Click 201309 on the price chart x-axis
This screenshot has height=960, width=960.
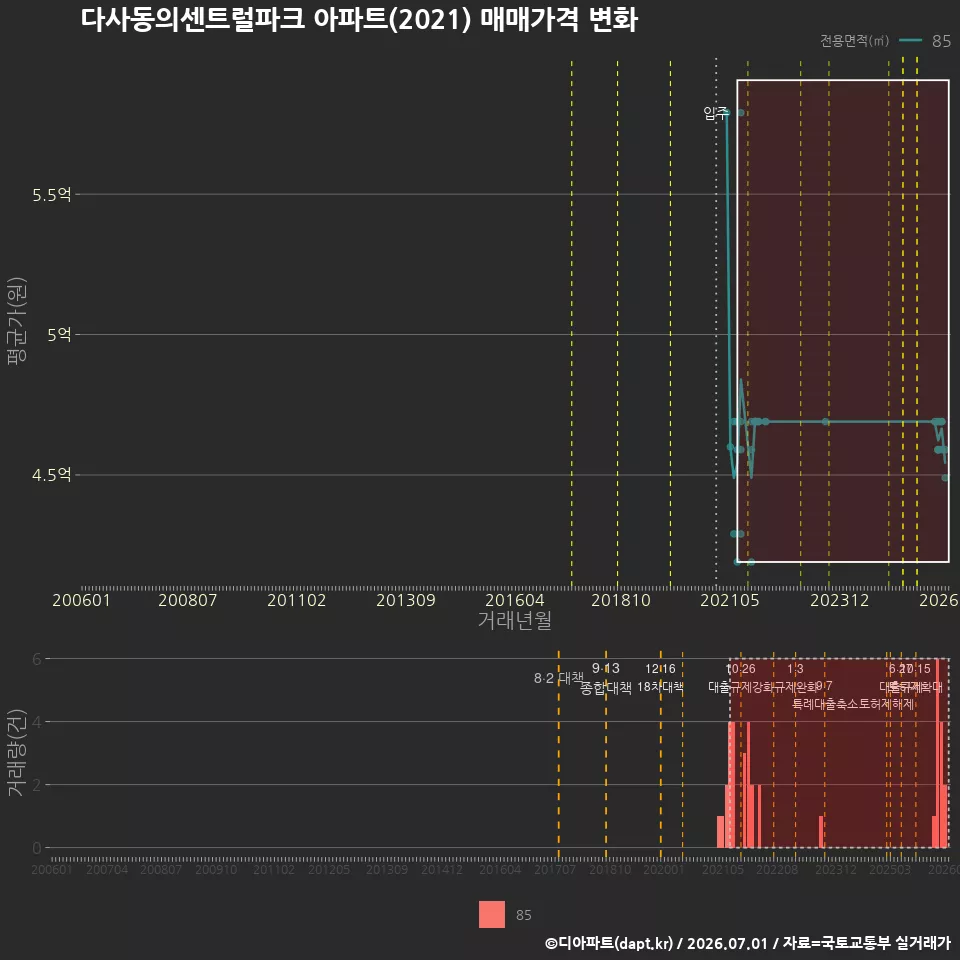(x=405, y=600)
